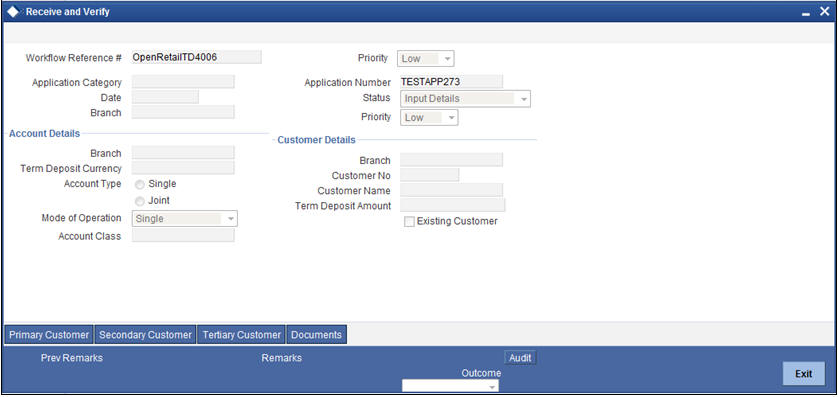Click the Prev Remarks label
The height and width of the screenshot is (397, 838).
click(x=72, y=358)
